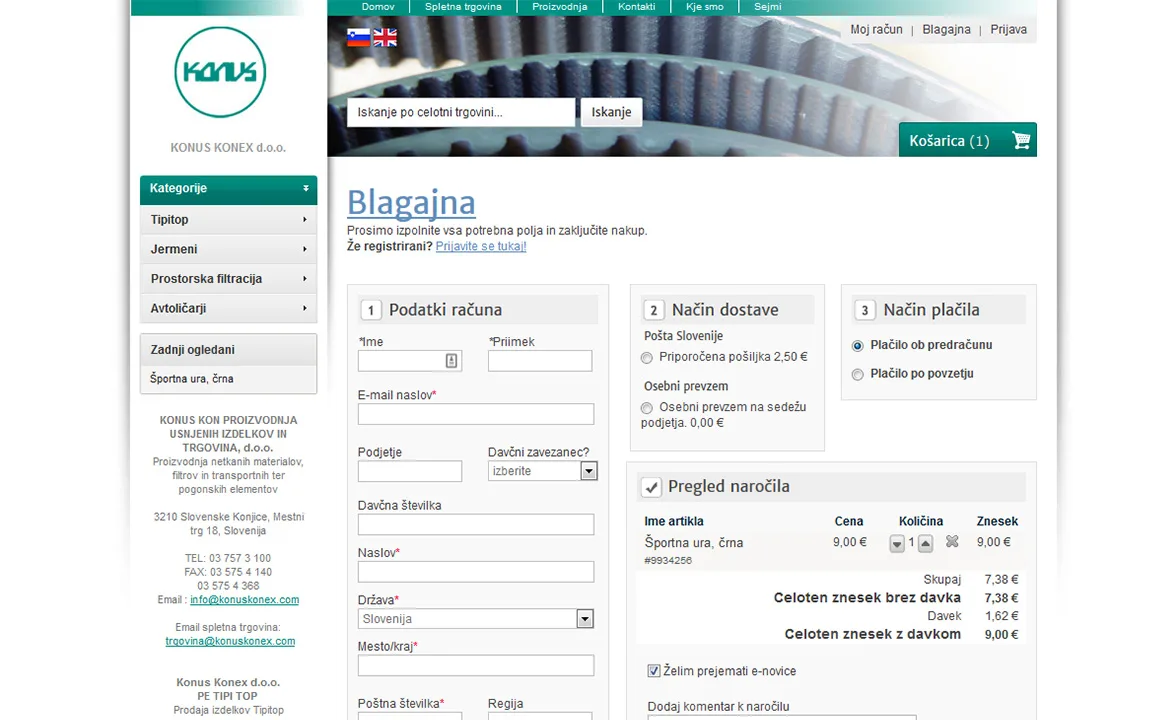Select Priporočena pošiljka 2,50 € delivery
Viewport: 1170px width, 720px height.
pyautogui.click(x=647, y=358)
